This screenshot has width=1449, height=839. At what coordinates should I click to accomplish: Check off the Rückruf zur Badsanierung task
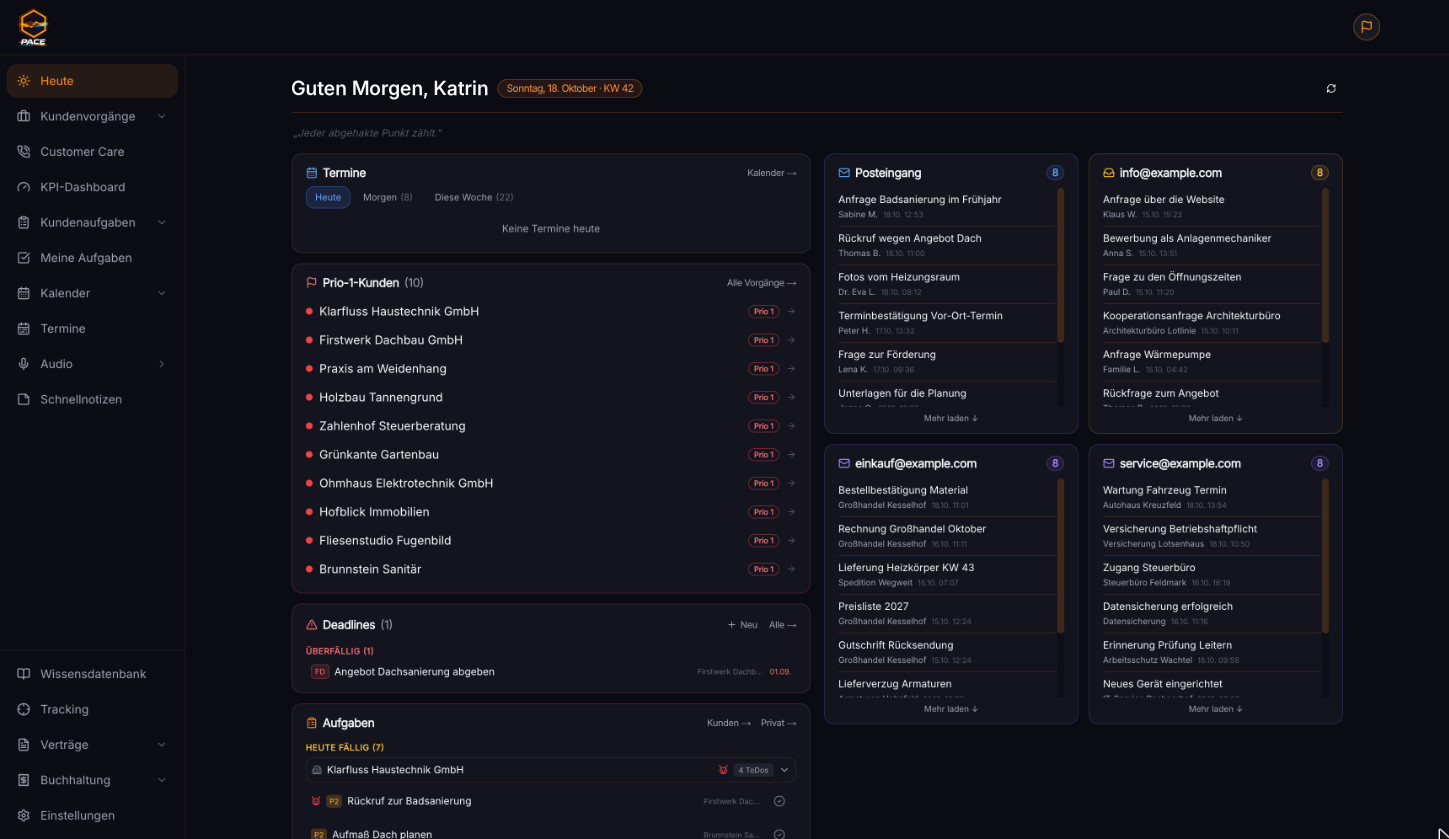point(779,801)
